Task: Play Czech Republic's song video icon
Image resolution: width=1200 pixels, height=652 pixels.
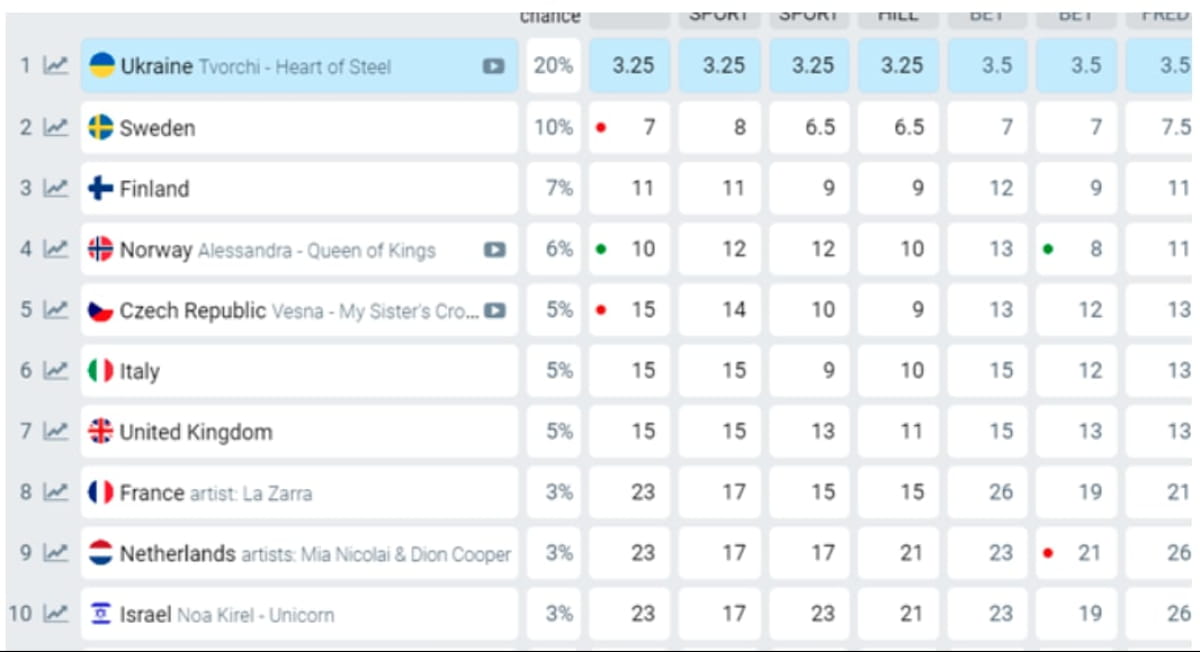Action: pos(494,310)
